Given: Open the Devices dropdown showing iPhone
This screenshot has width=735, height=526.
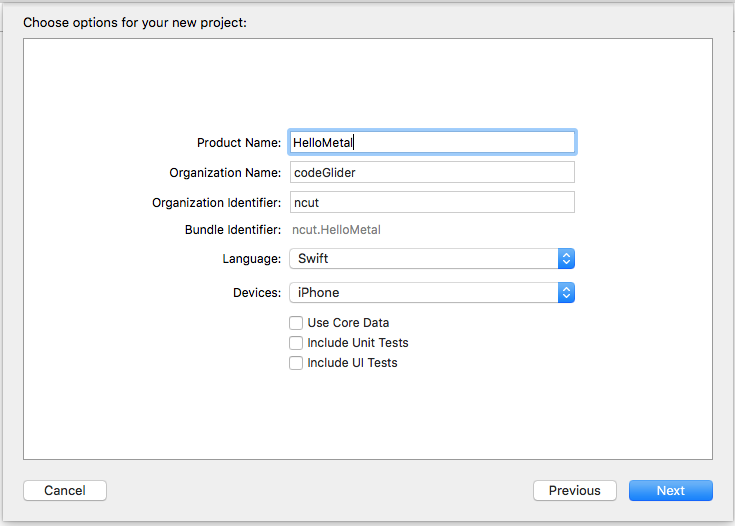Looking at the screenshot, I should (x=423, y=293).
